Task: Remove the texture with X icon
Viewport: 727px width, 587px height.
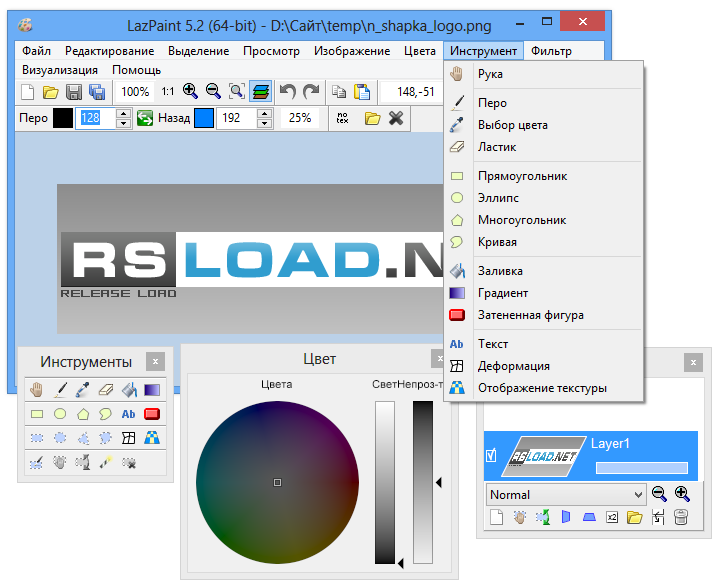Action: [396, 118]
